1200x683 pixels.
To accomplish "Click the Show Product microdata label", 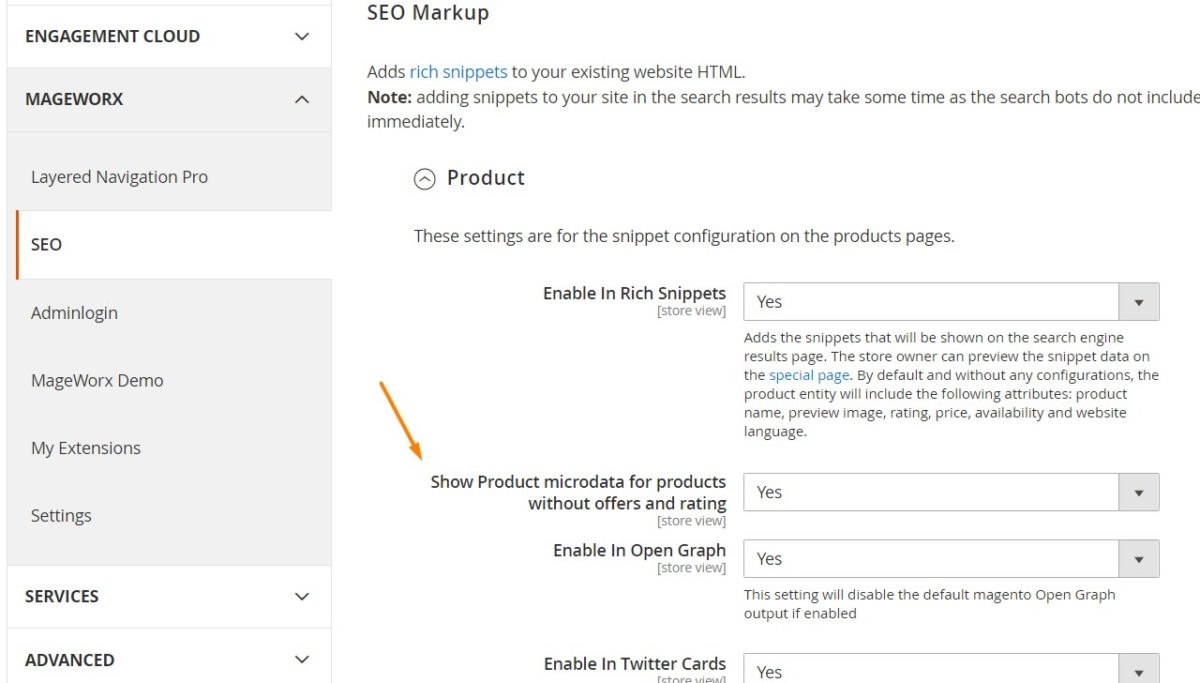I will [x=578, y=492].
